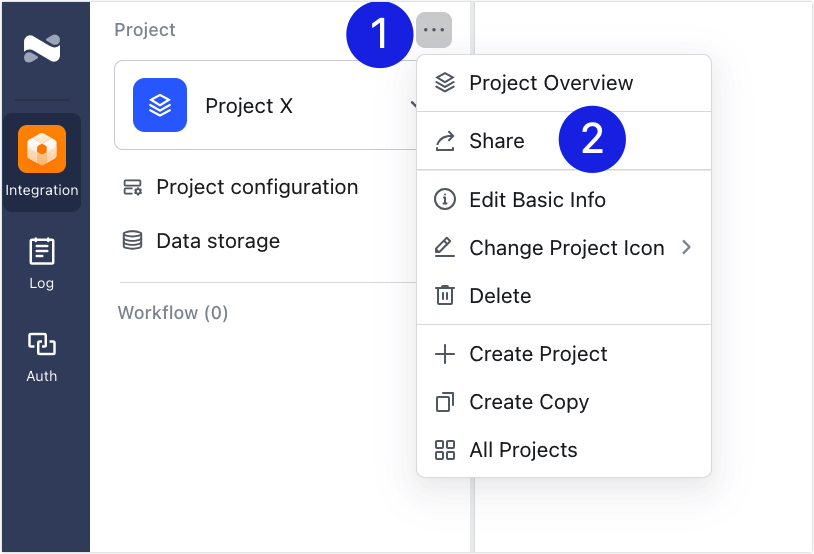Open Data storage link
814x554 pixels.
point(218,241)
